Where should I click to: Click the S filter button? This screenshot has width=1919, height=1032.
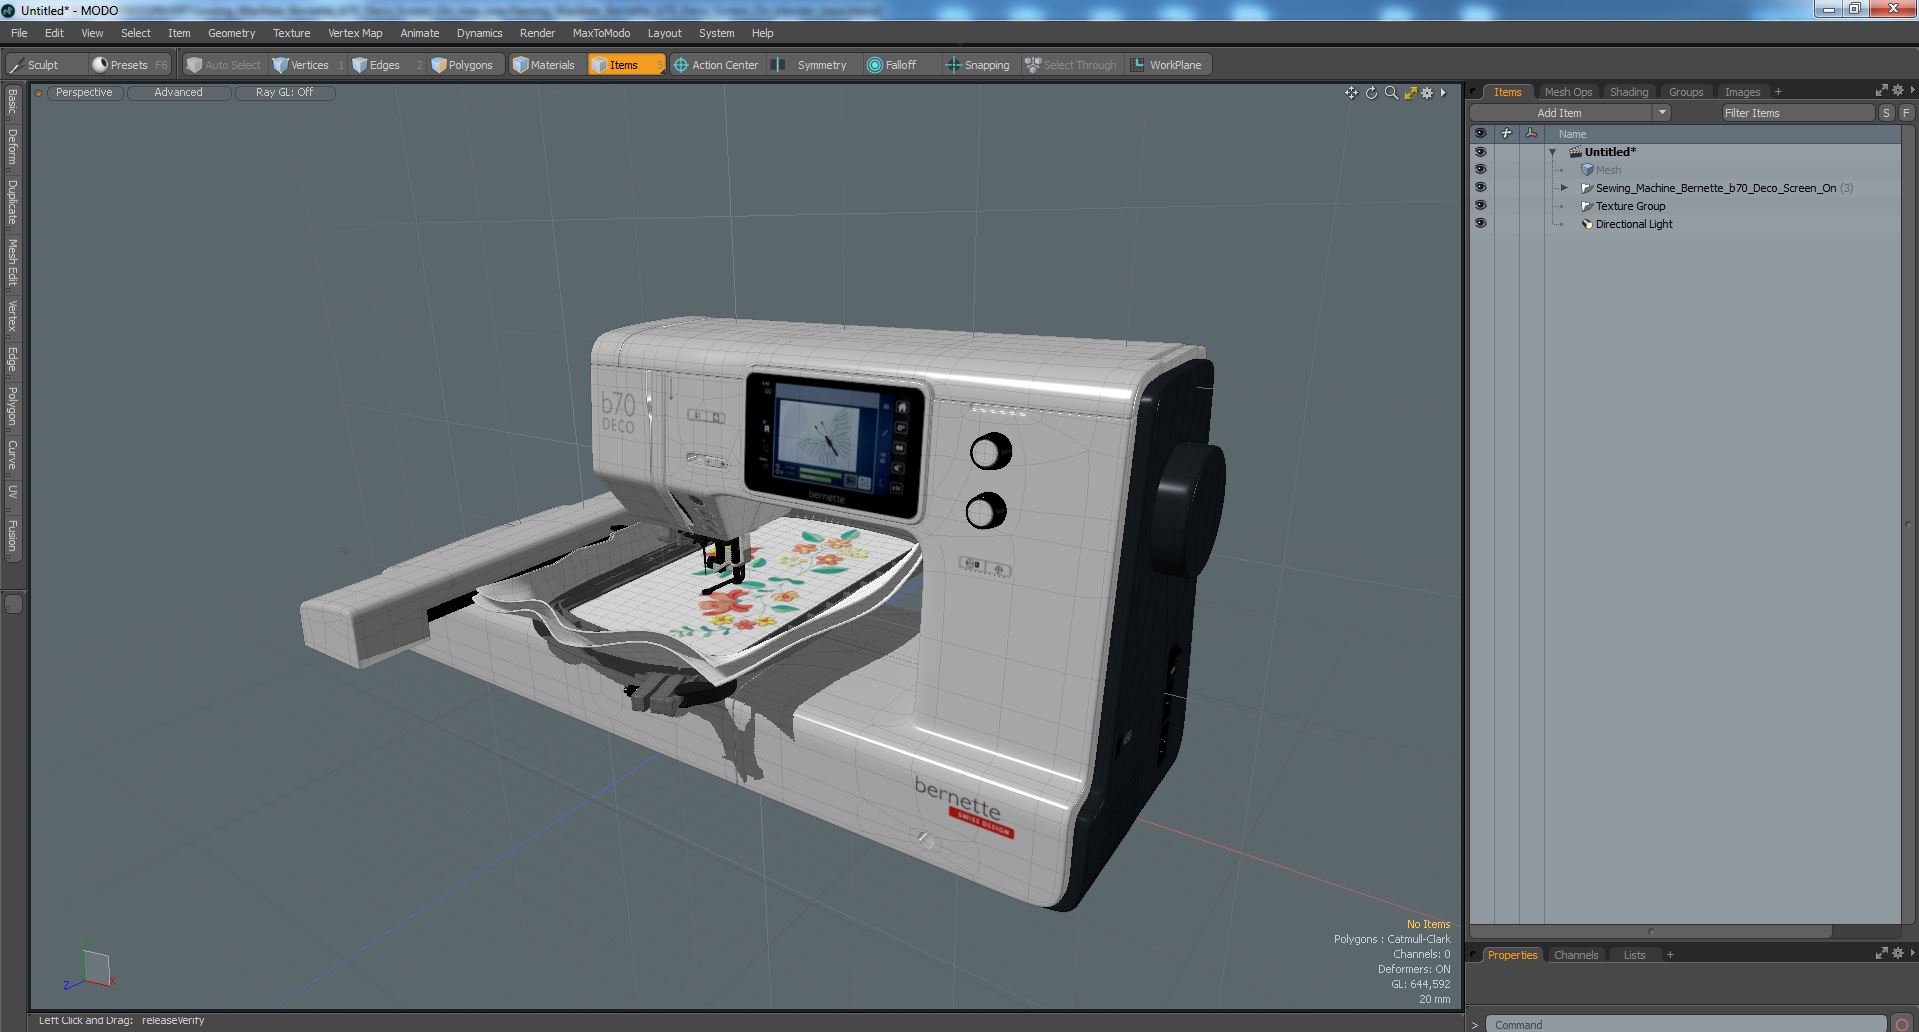[x=1886, y=113]
